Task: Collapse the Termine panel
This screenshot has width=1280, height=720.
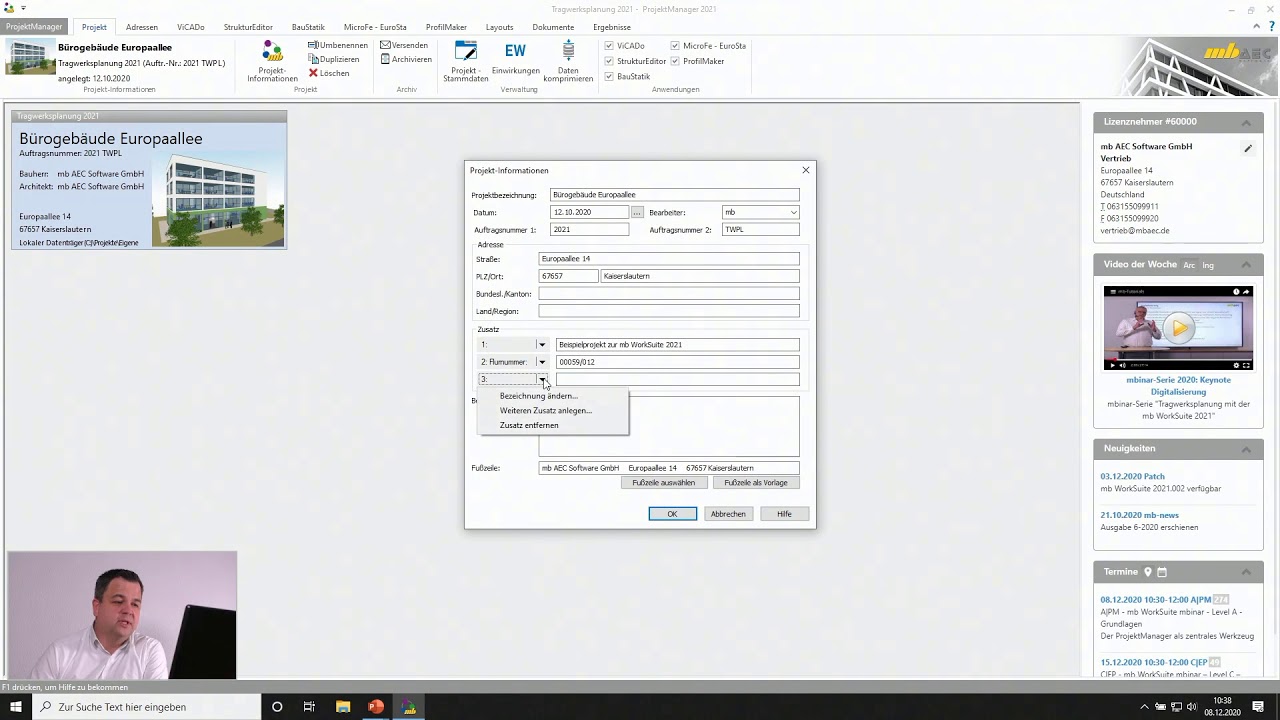Action: (1246, 572)
